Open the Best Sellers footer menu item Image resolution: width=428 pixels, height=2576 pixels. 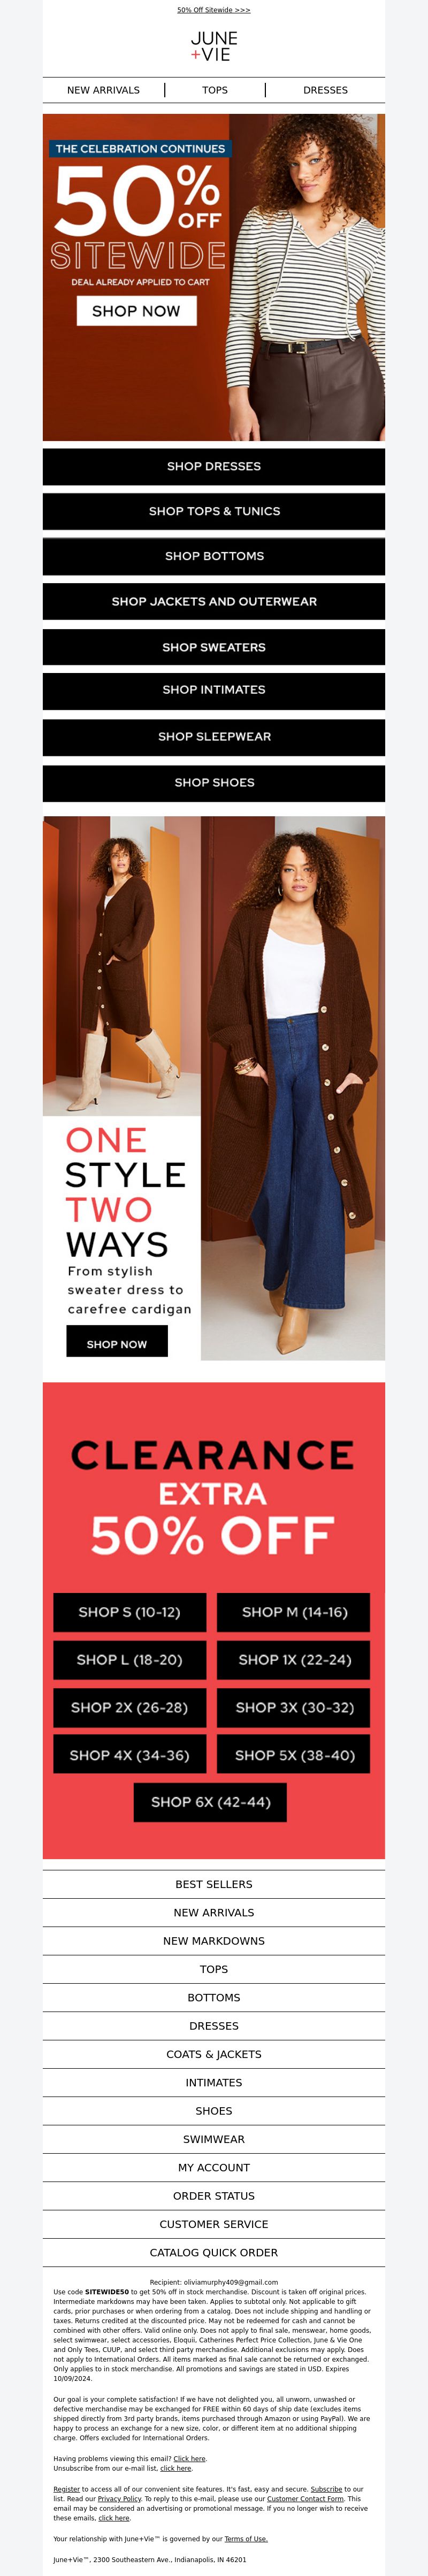coord(214,1884)
